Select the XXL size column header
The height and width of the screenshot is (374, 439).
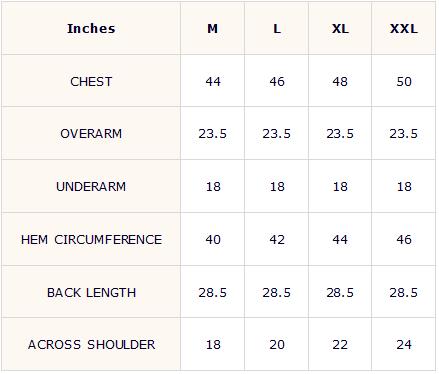[x=404, y=29]
